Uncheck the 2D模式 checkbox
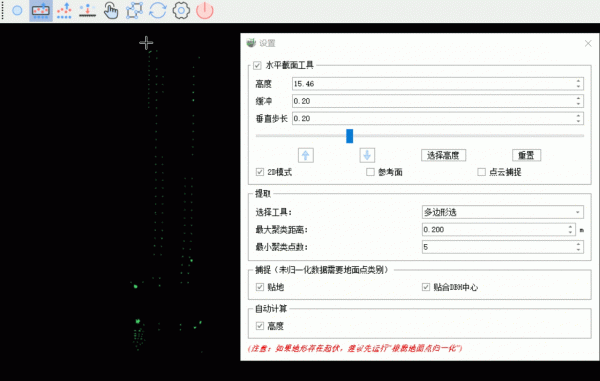The width and height of the screenshot is (600, 381). click(x=260, y=172)
